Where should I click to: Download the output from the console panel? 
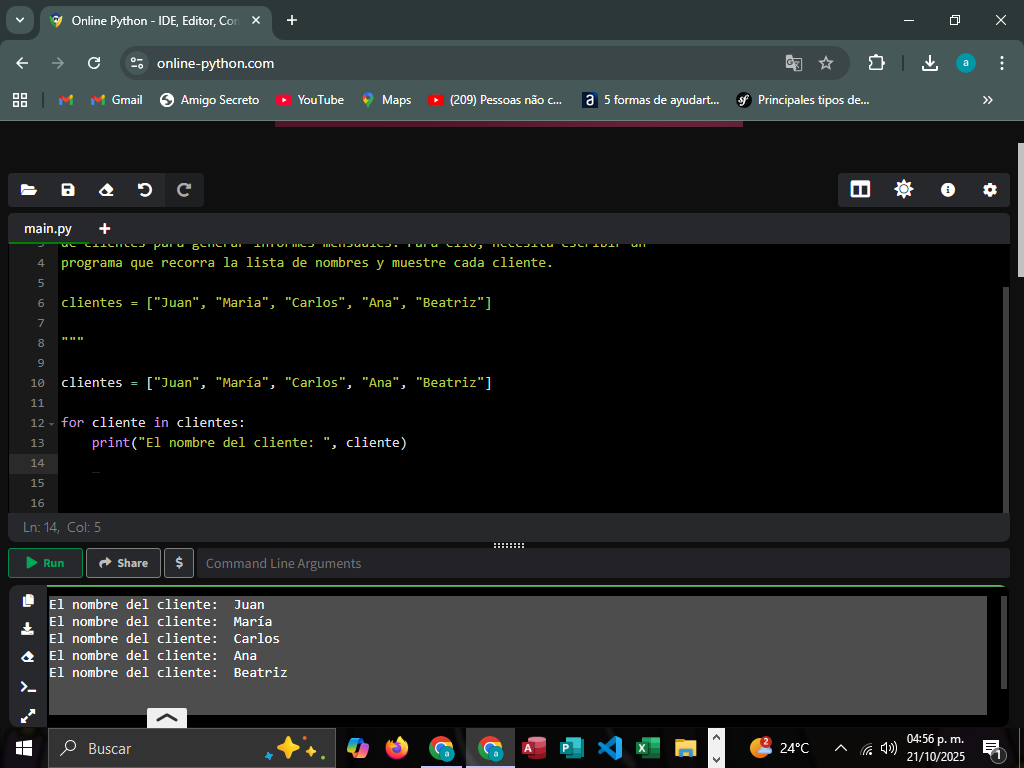pyautogui.click(x=28, y=629)
